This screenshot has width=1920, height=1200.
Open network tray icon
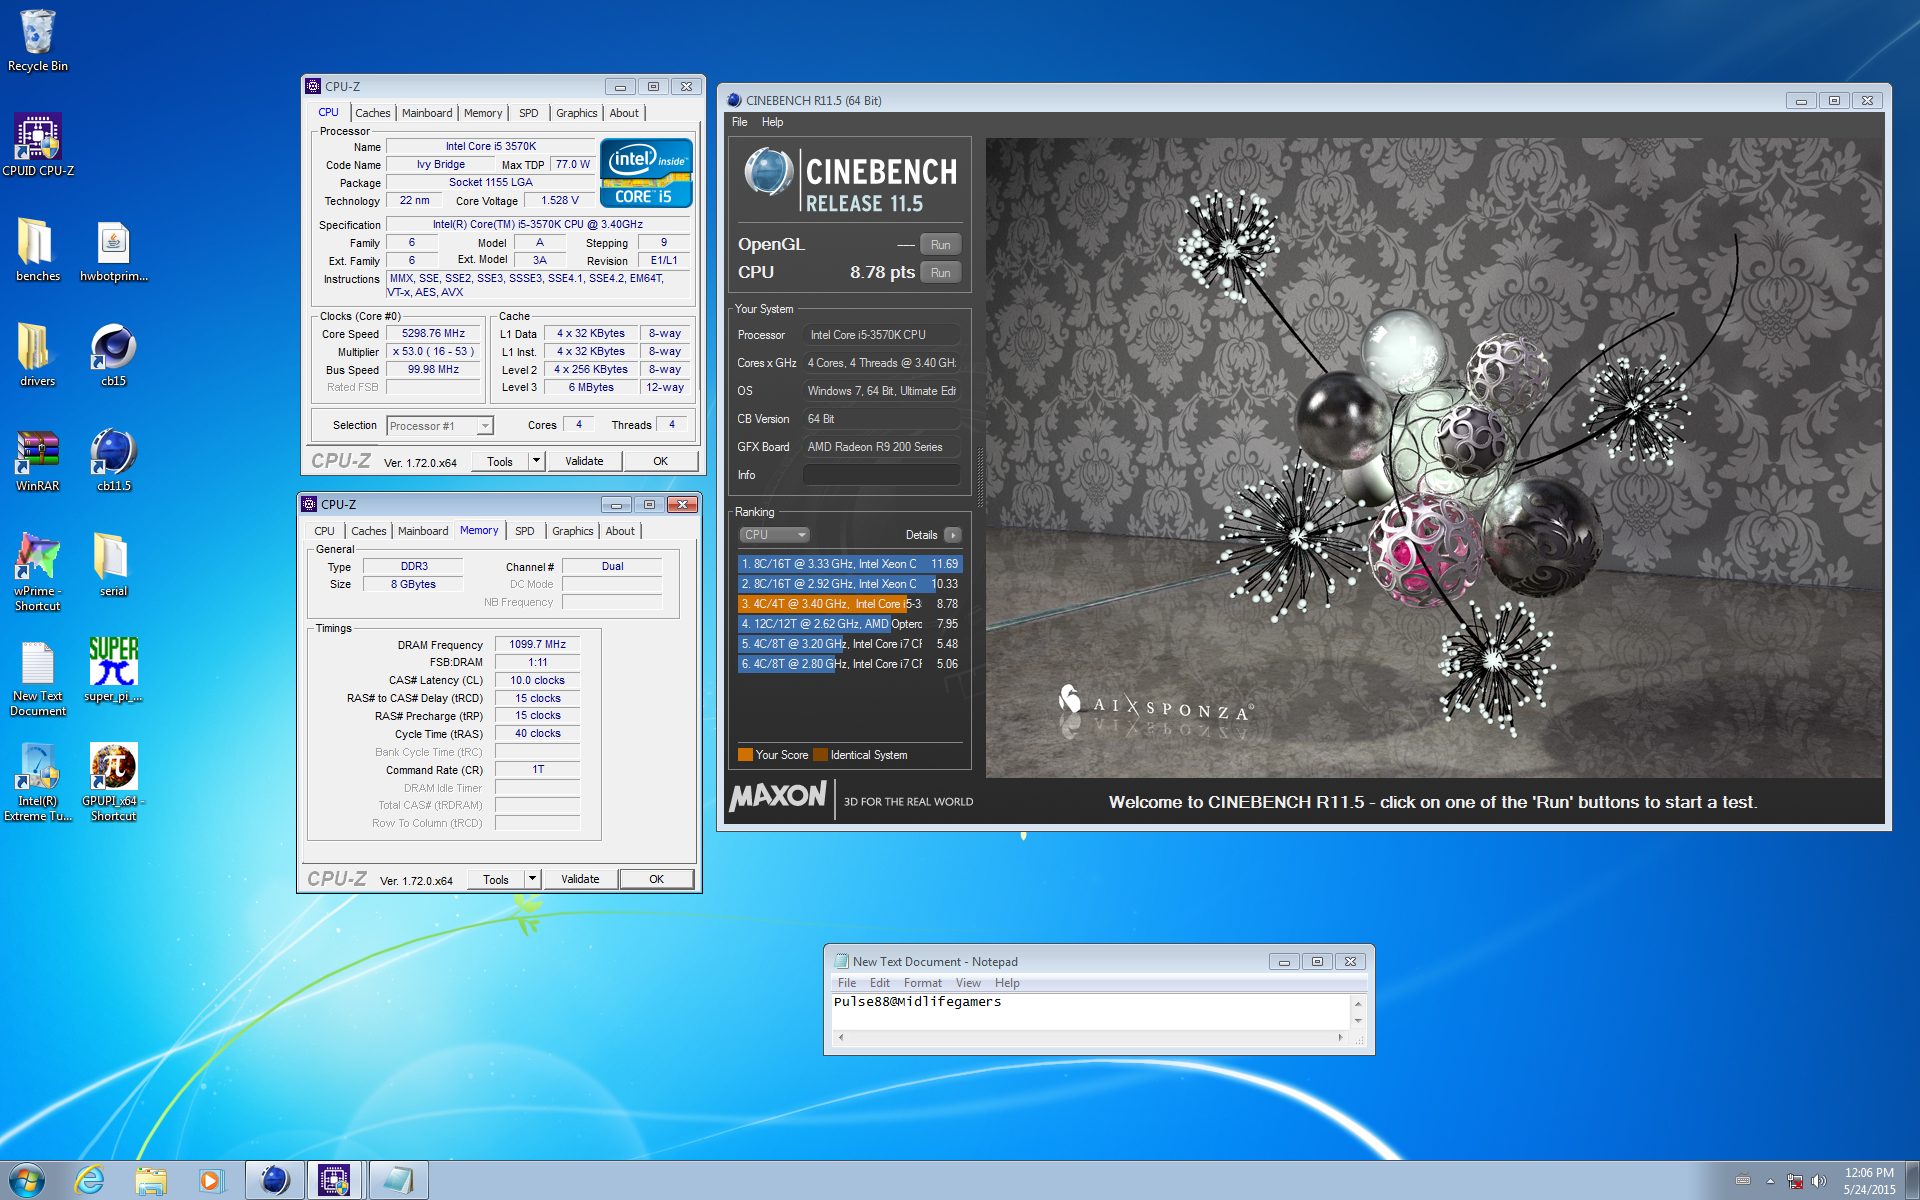pyautogui.click(x=1795, y=1181)
